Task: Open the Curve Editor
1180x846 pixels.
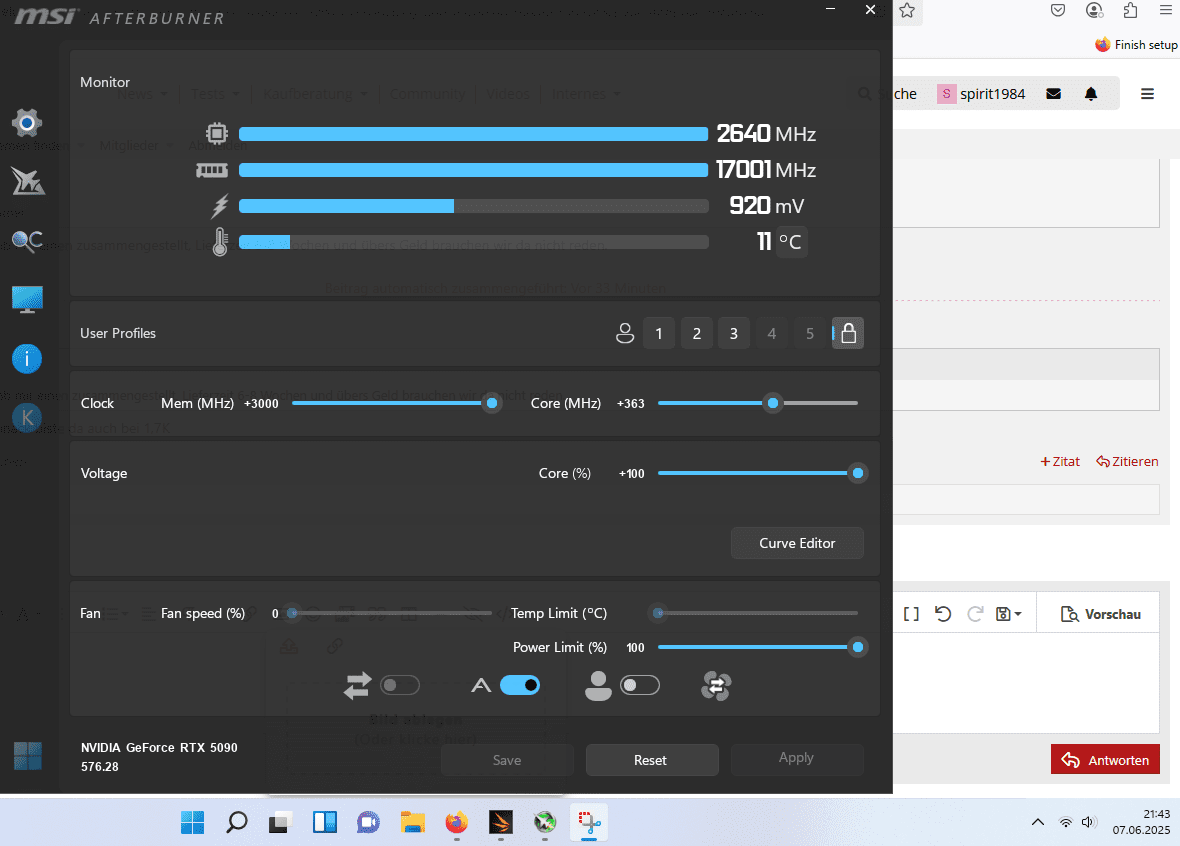Action: (797, 543)
